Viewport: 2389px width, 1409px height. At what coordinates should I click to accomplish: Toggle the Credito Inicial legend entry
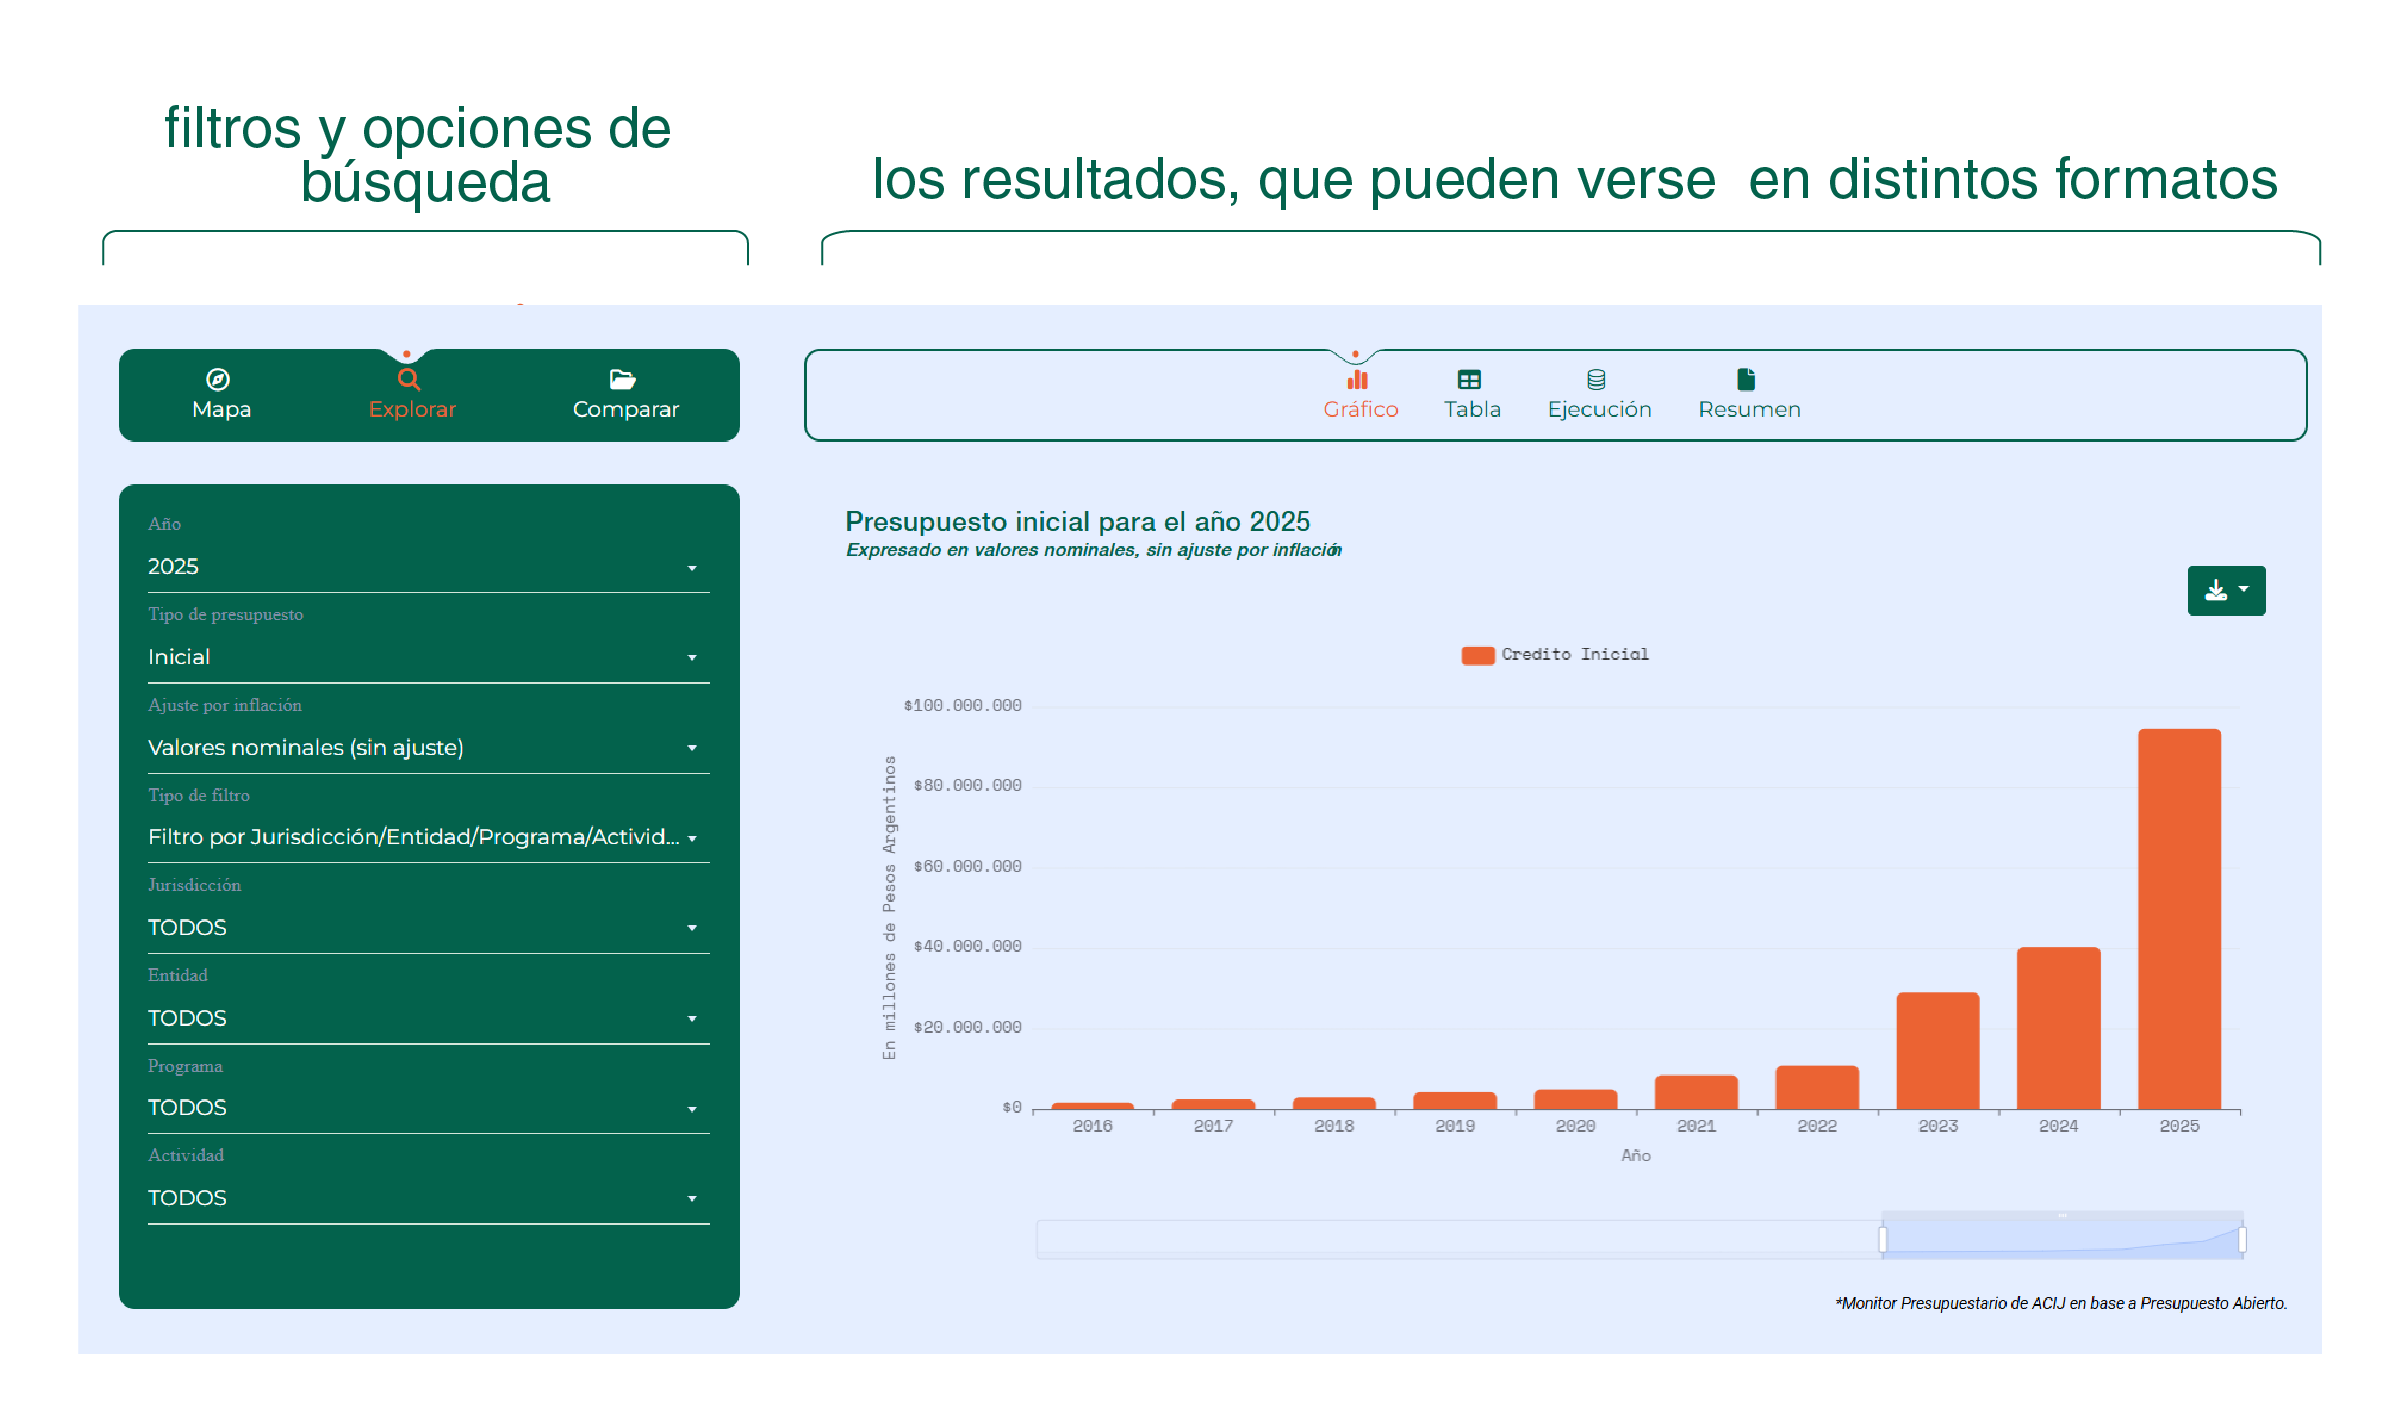[x=1553, y=654]
